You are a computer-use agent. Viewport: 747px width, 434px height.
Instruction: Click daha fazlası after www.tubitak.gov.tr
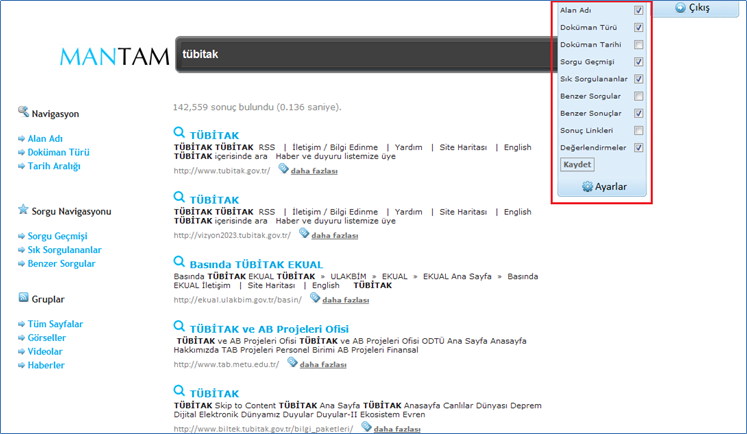pos(314,171)
